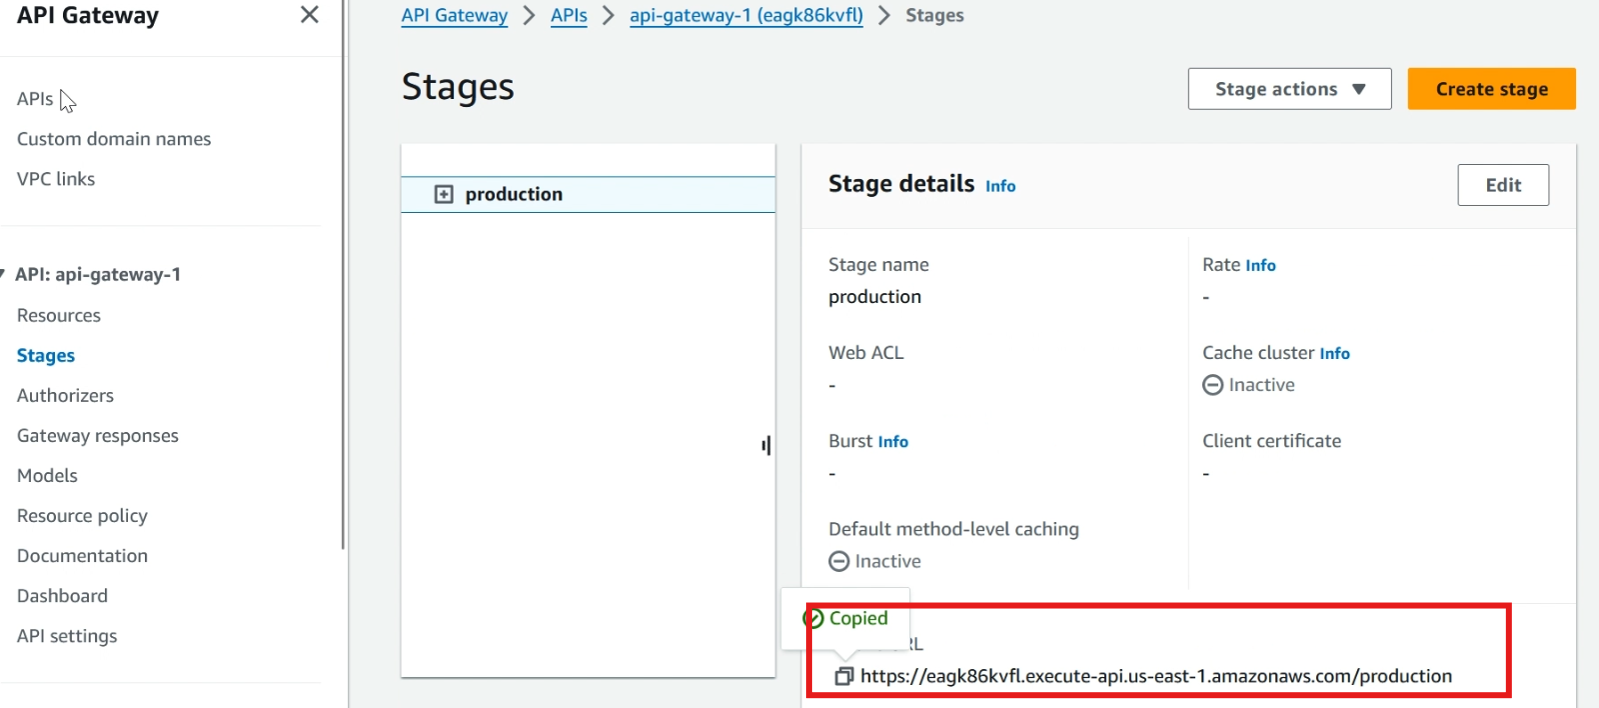Open the Info link next to Cache cluster
This screenshot has width=1599, height=708.
pyautogui.click(x=1334, y=353)
